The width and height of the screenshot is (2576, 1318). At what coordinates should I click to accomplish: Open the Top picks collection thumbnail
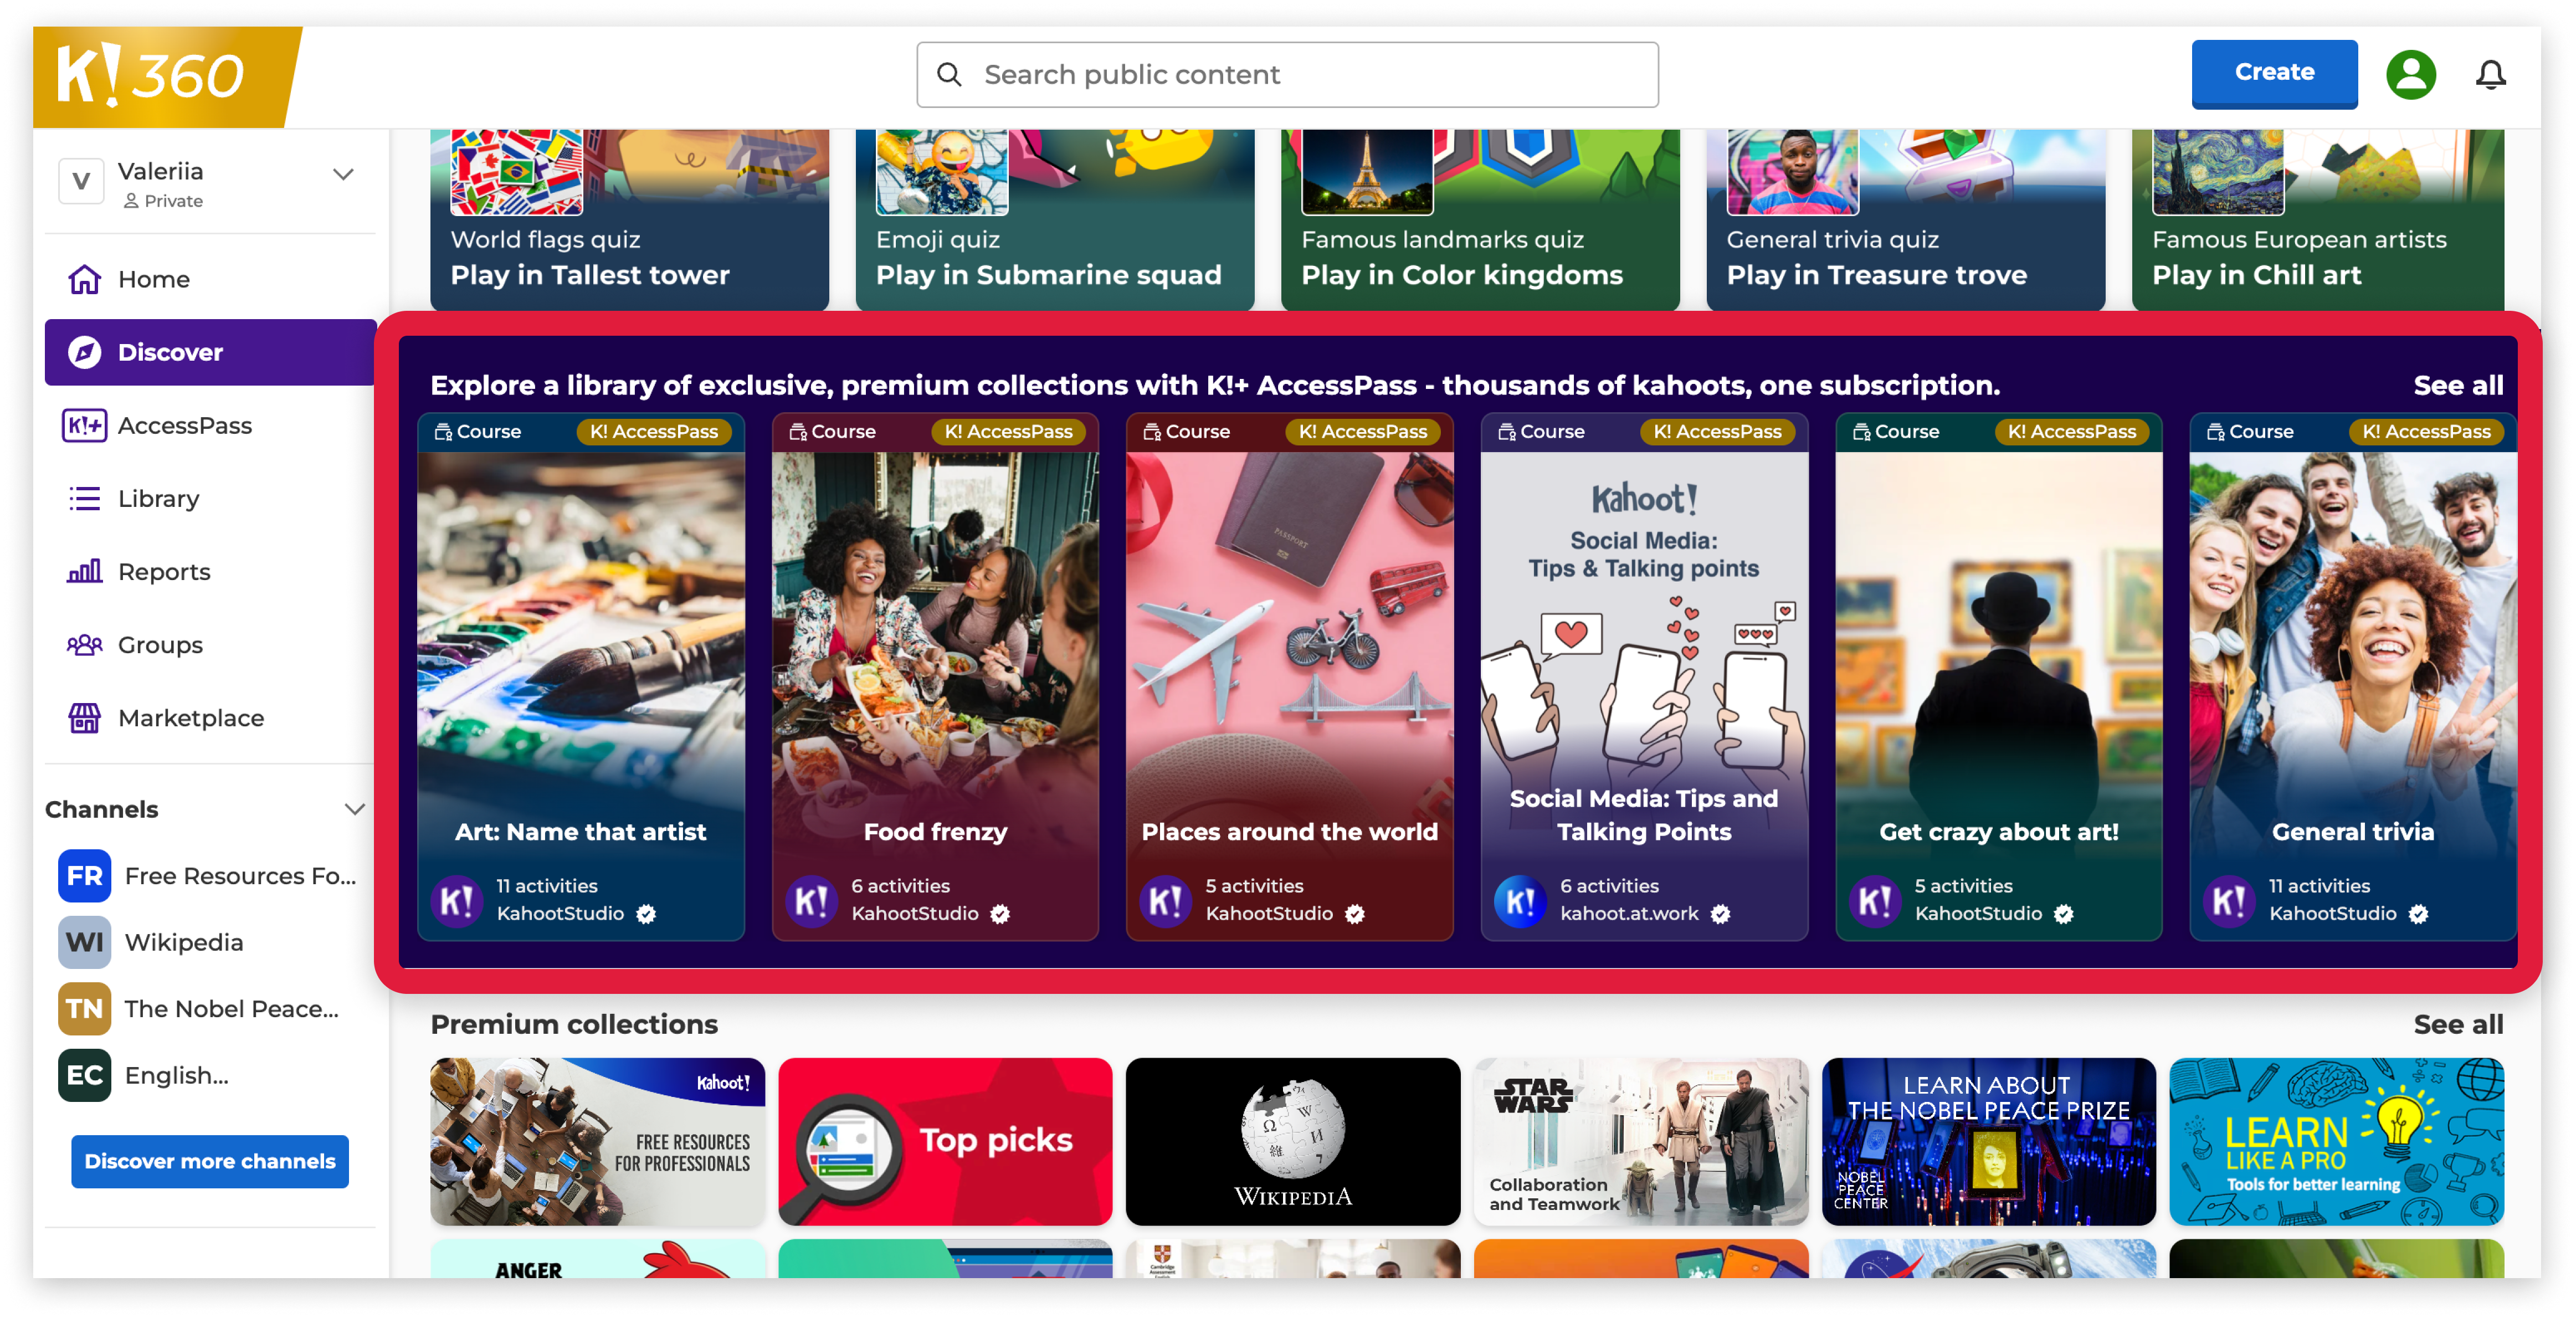945,1142
